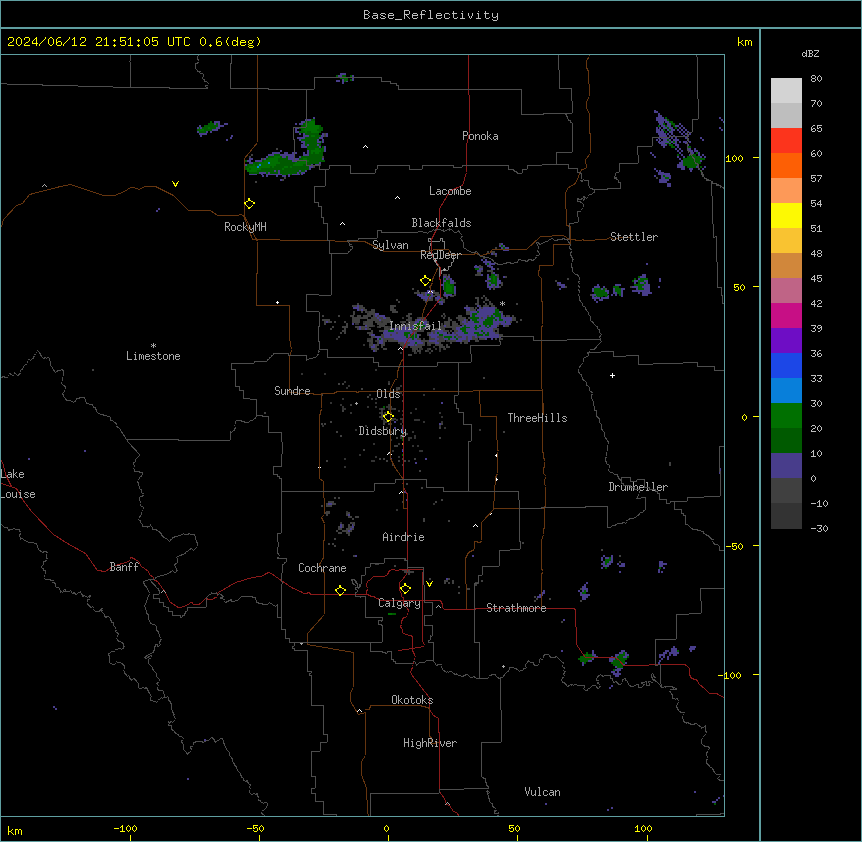Click the Limestone label
The image size is (862, 842).
pyautogui.click(x=153, y=356)
